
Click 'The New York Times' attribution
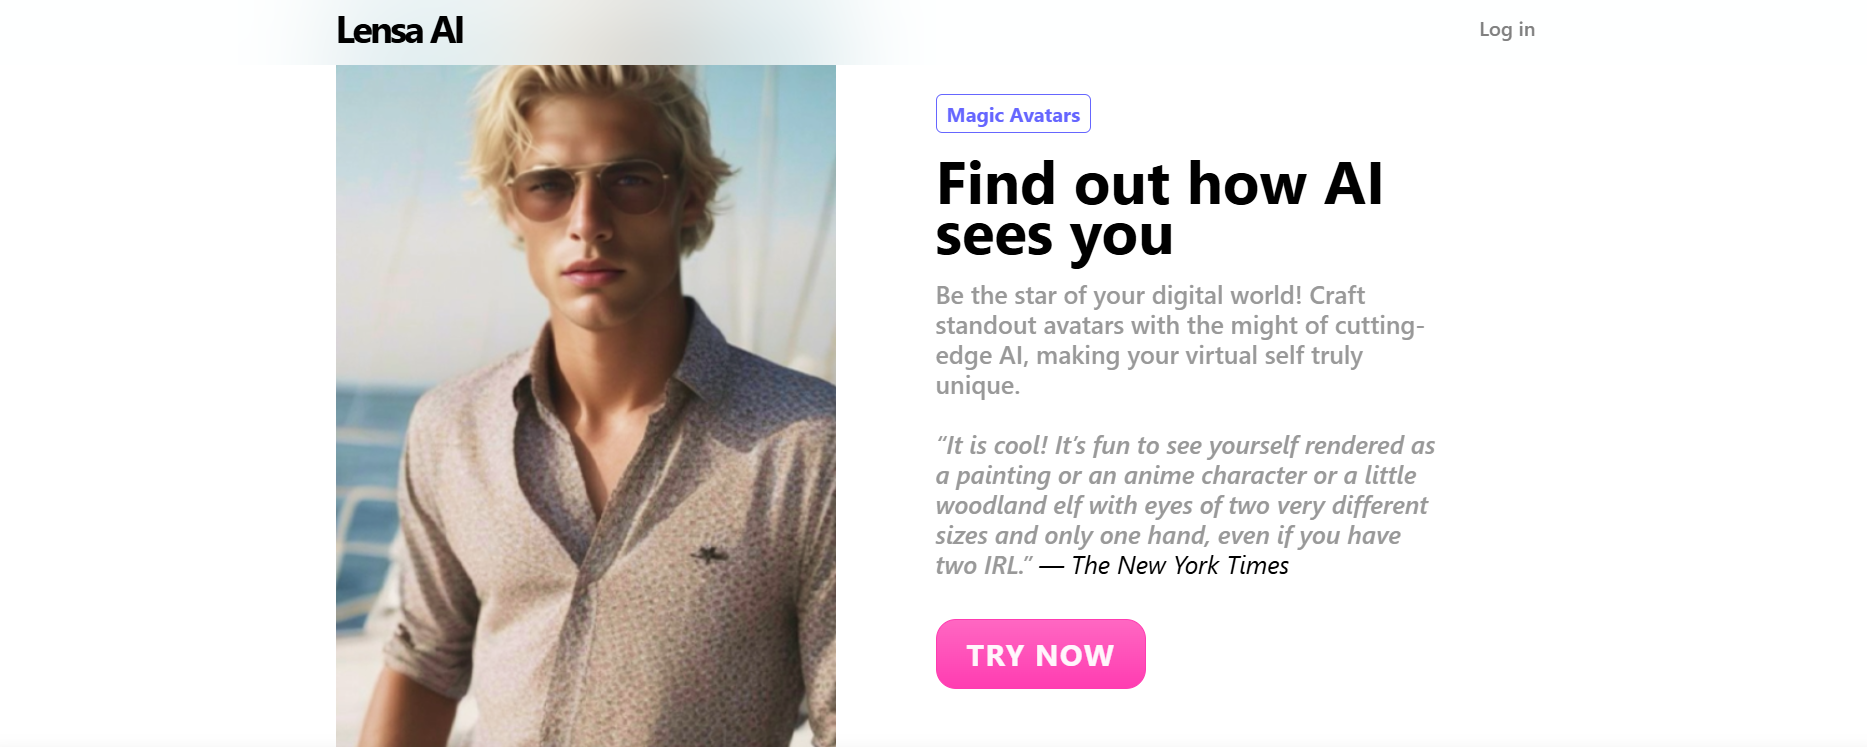click(1180, 565)
